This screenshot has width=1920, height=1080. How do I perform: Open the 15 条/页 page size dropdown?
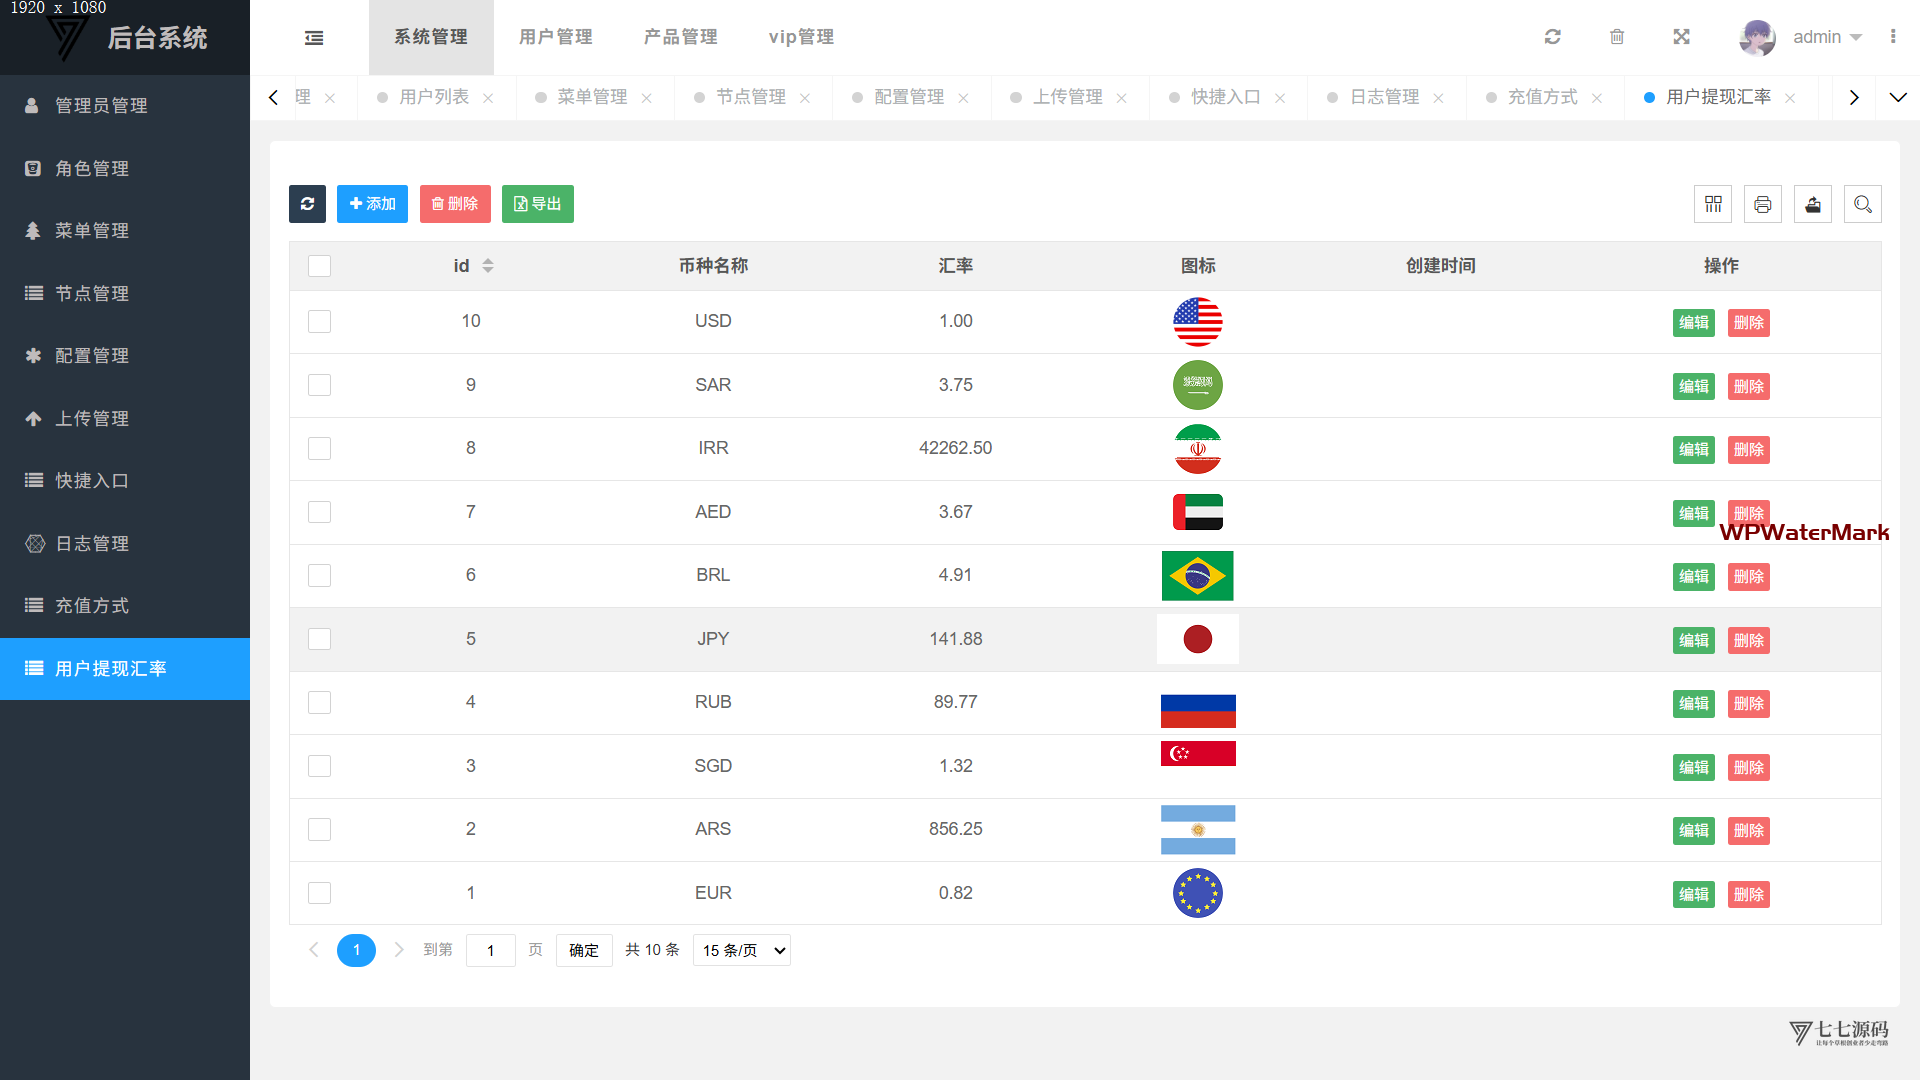[741, 950]
